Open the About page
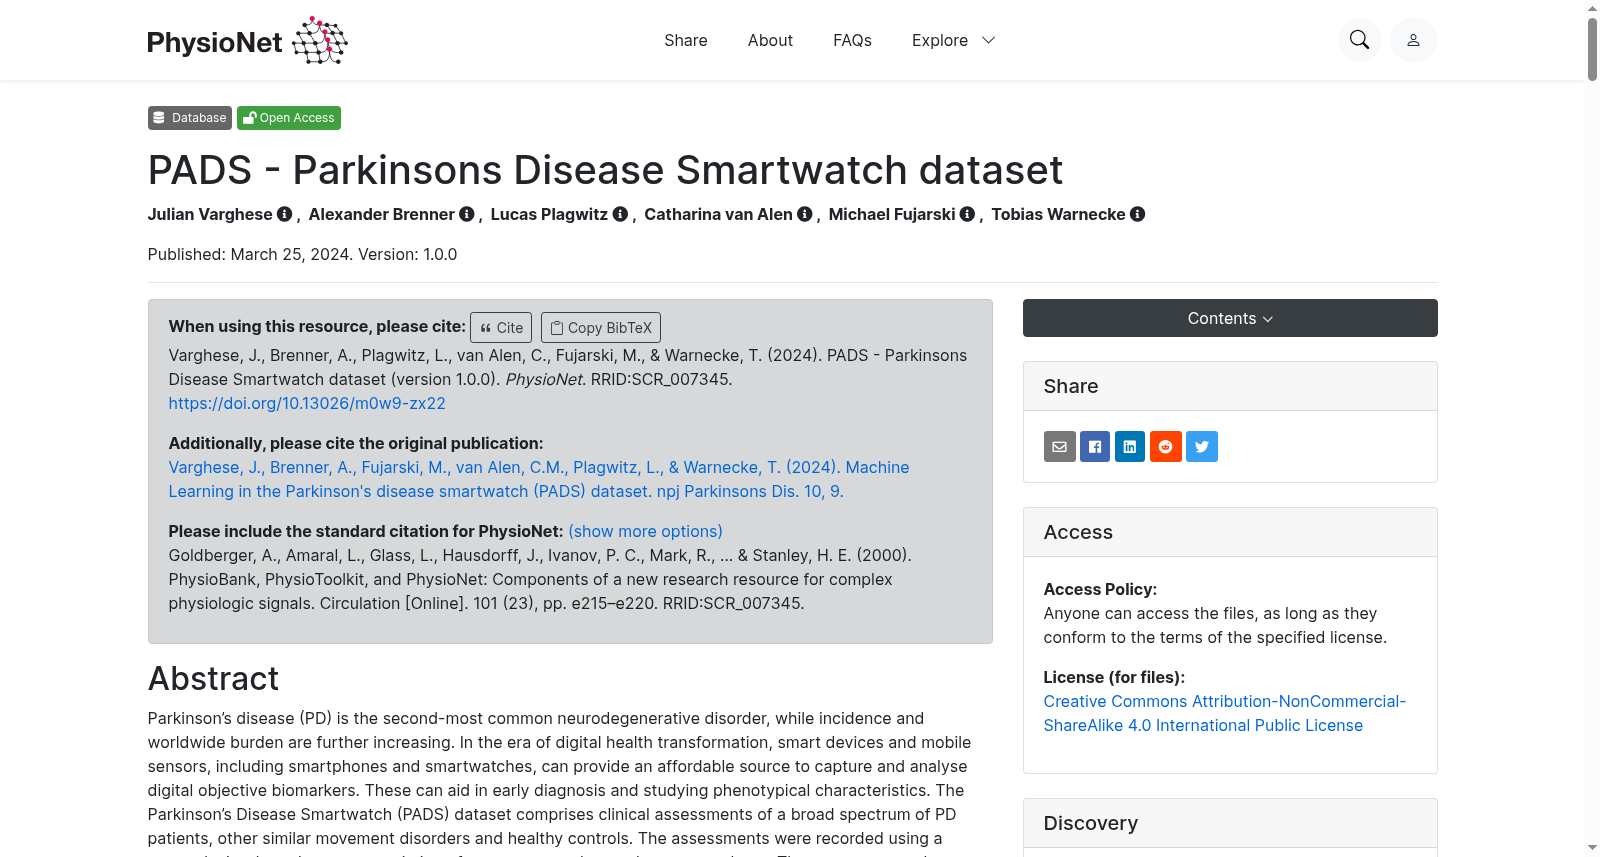 pyautogui.click(x=770, y=40)
